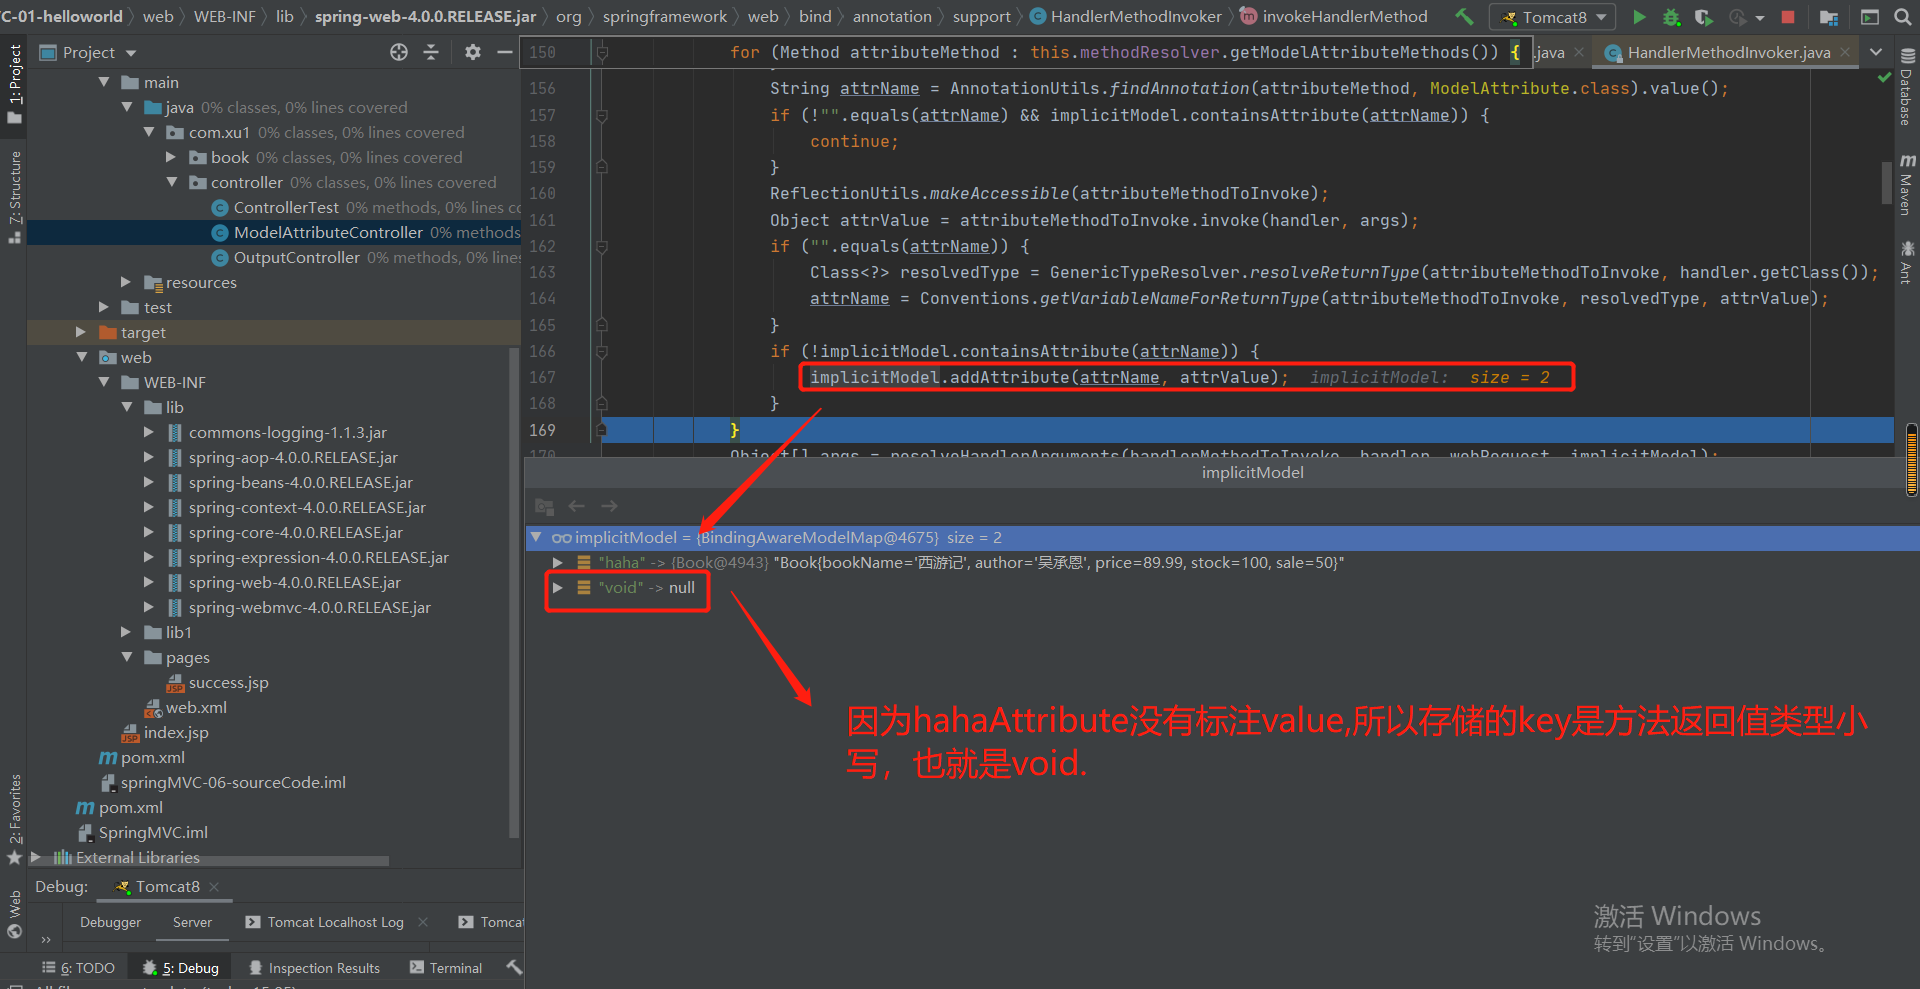Select ControllerTest class in tree
Screen dimensions: 1920x989
pyautogui.click(x=286, y=207)
